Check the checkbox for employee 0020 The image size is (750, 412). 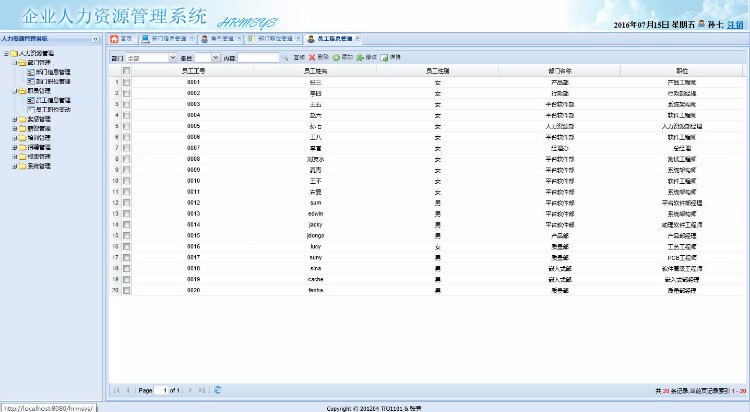tap(127, 290)
